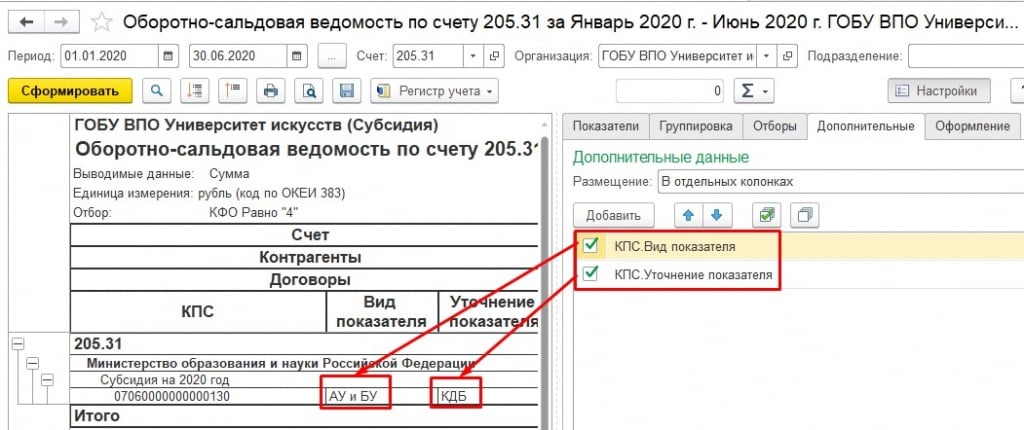The width and height of the screenshot is (1024, 430).
Task: Click the period selection ellipsis button
Action: tap(332, 56)
